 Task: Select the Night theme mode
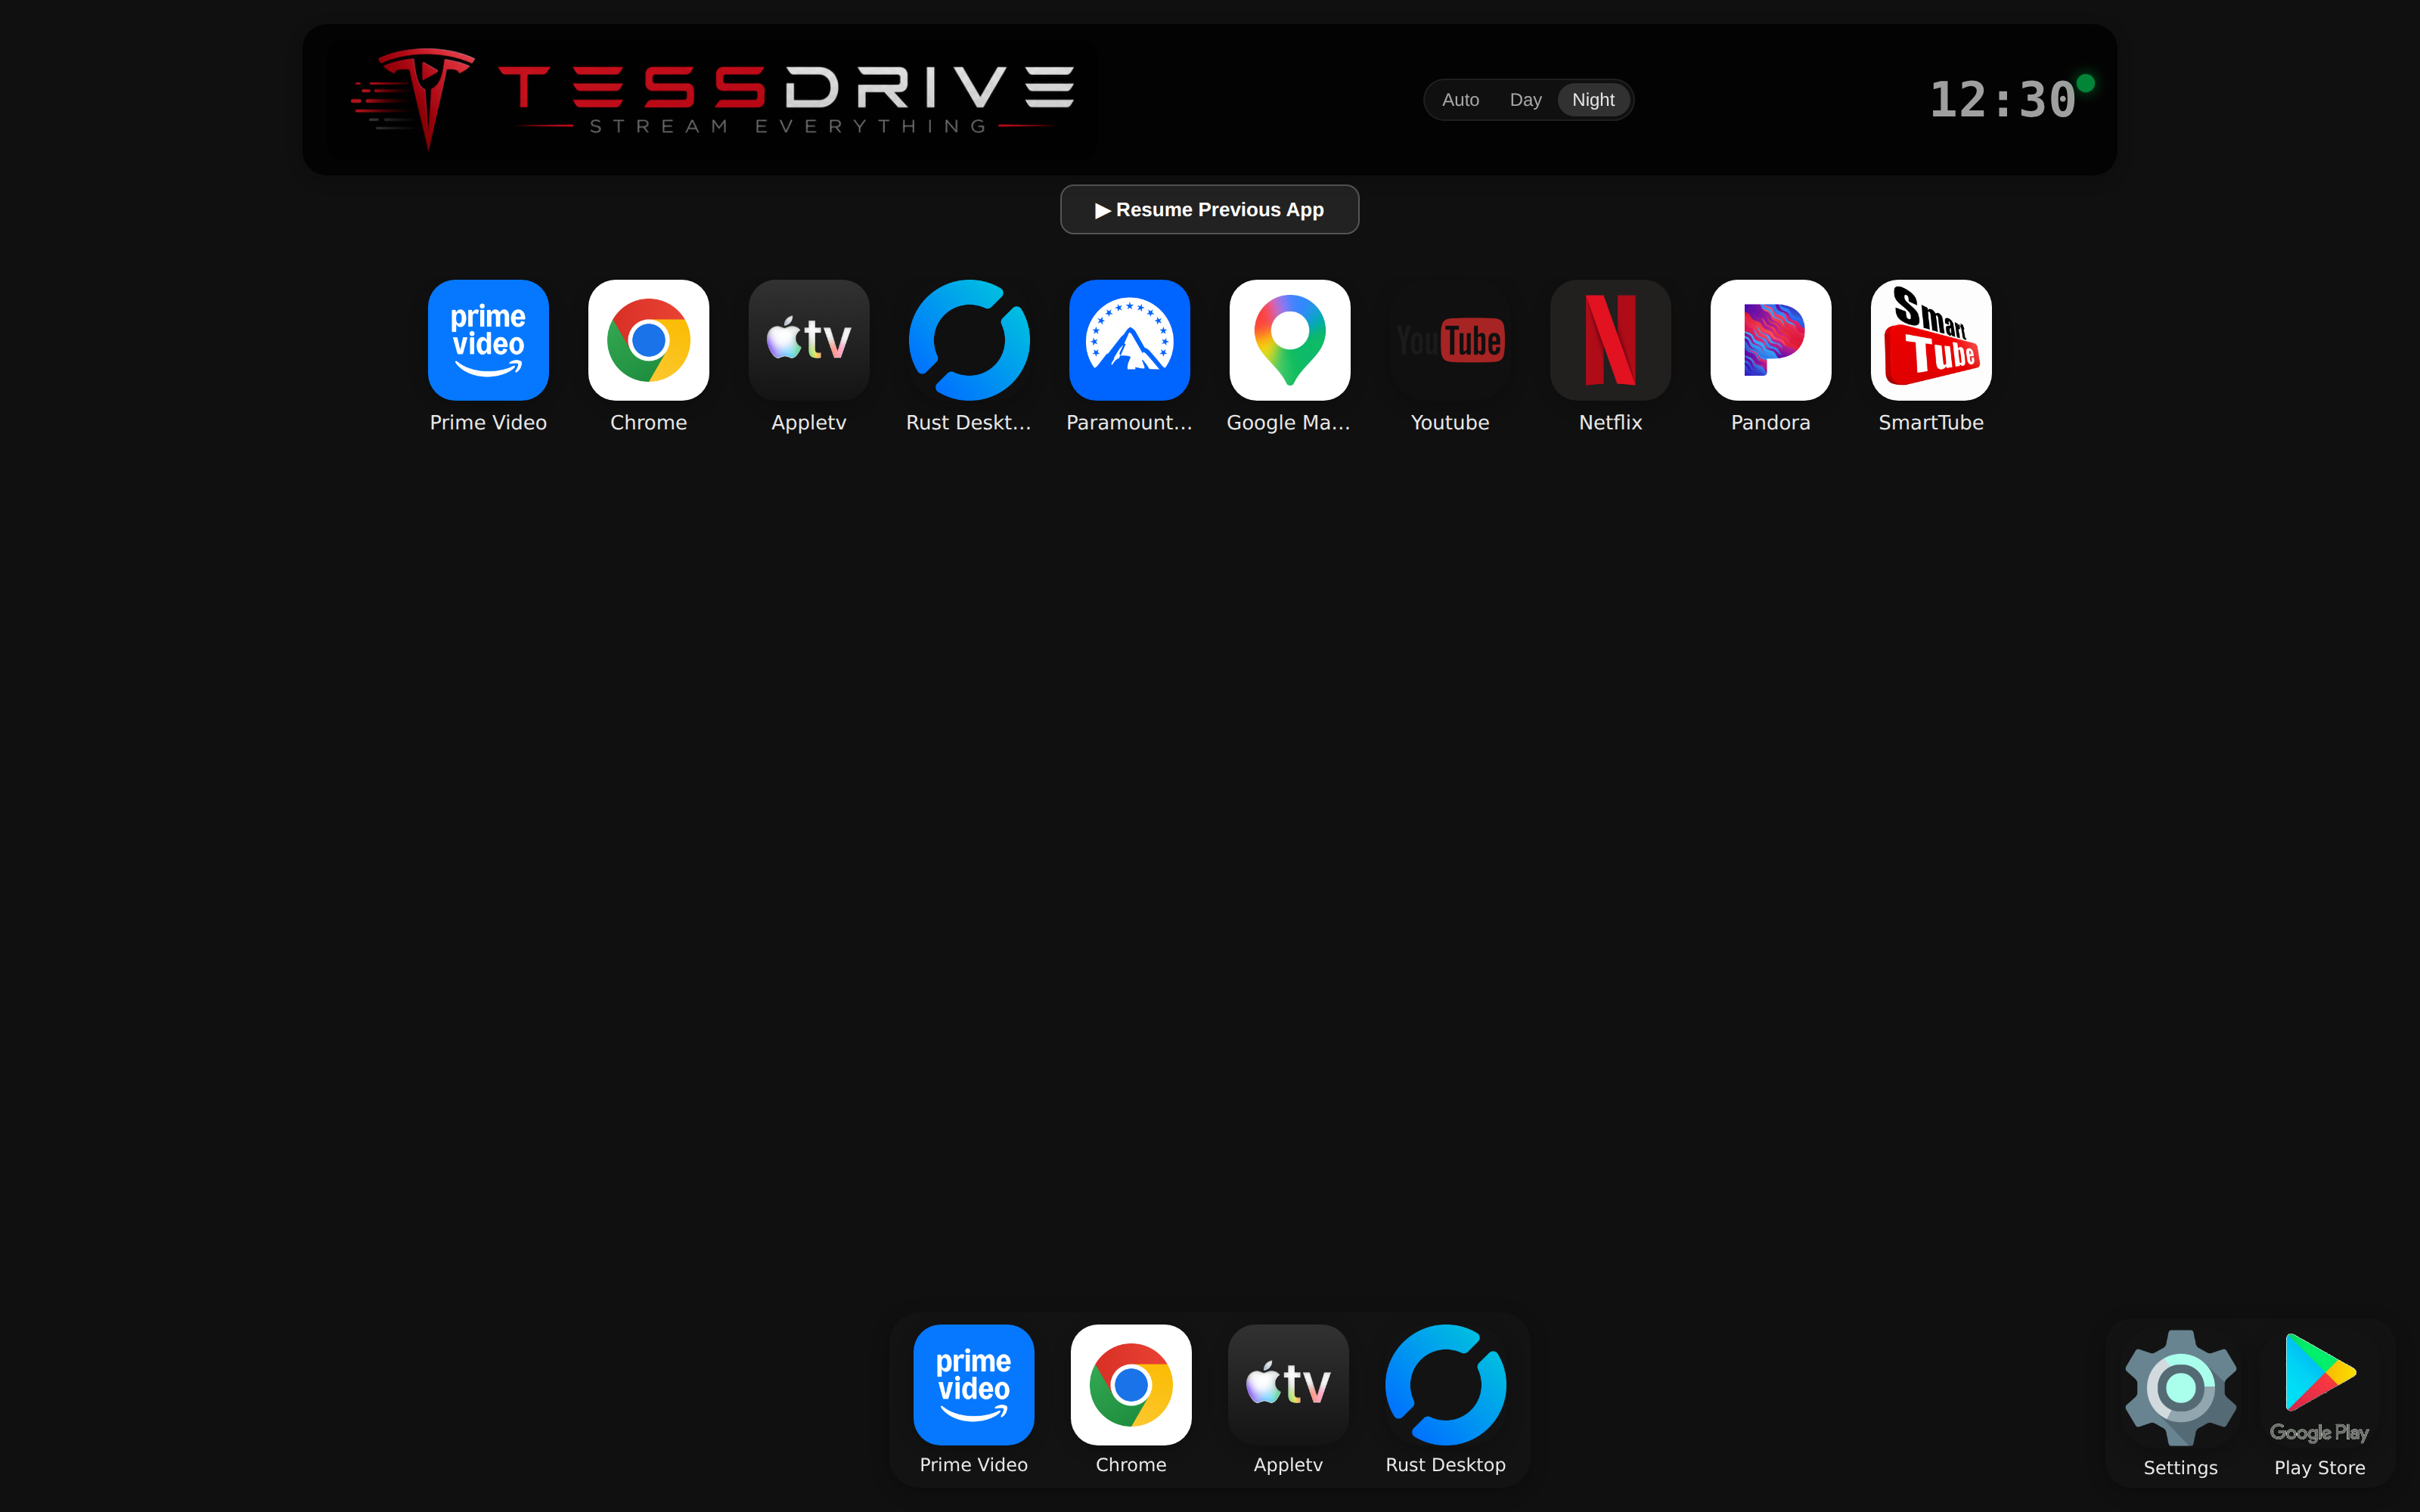[1593, 100]
